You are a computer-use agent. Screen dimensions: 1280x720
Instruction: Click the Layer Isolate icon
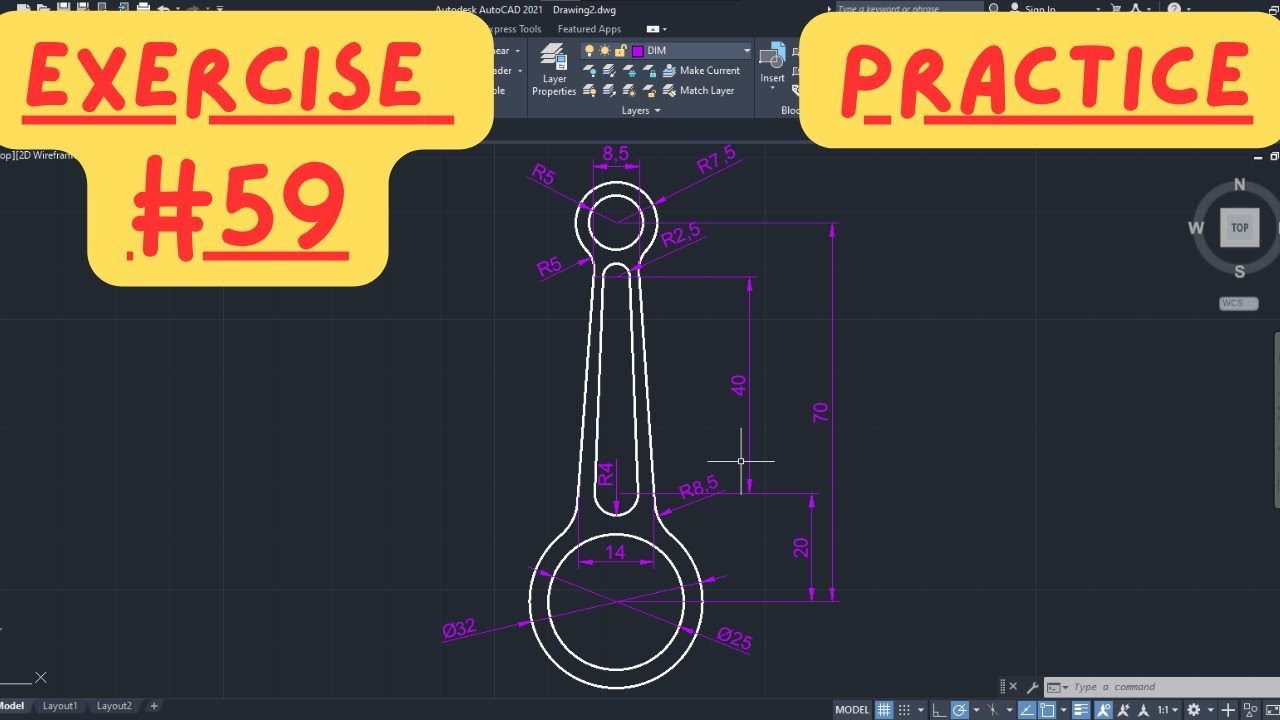tap(610, 71)
